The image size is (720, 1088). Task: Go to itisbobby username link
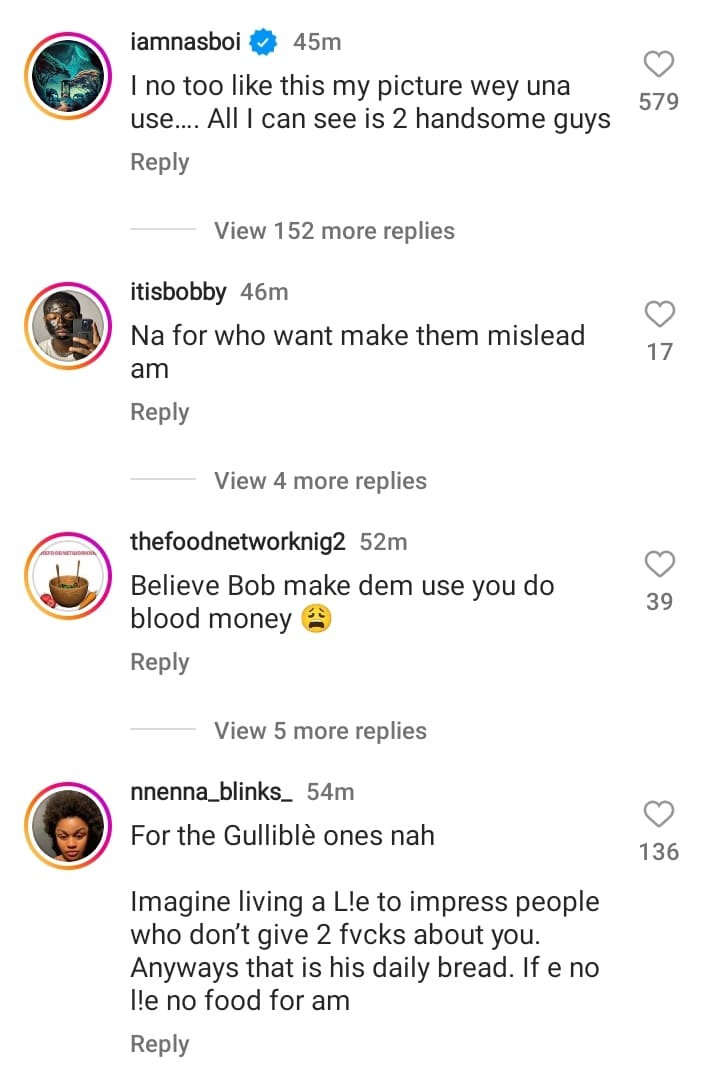coord(178,292)
